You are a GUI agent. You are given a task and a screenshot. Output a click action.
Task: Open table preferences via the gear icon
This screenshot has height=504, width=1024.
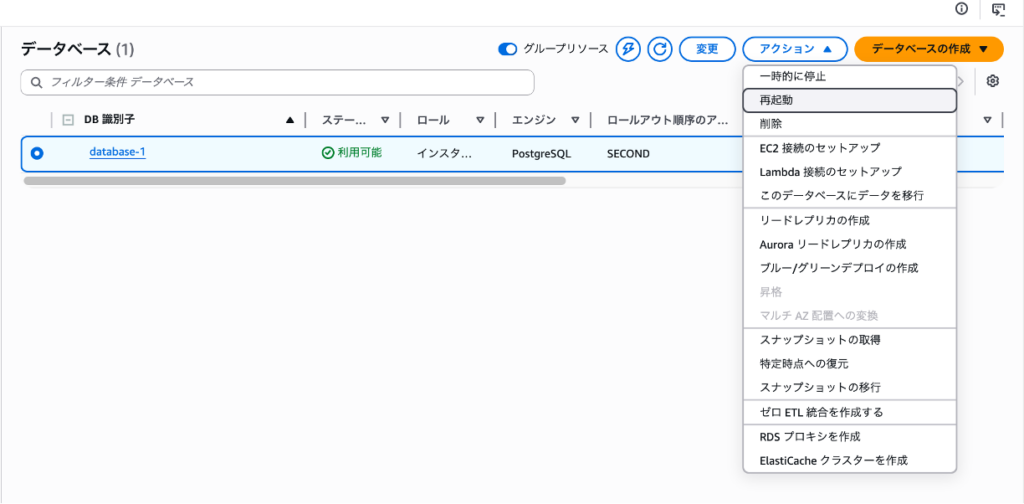point(993,81)
